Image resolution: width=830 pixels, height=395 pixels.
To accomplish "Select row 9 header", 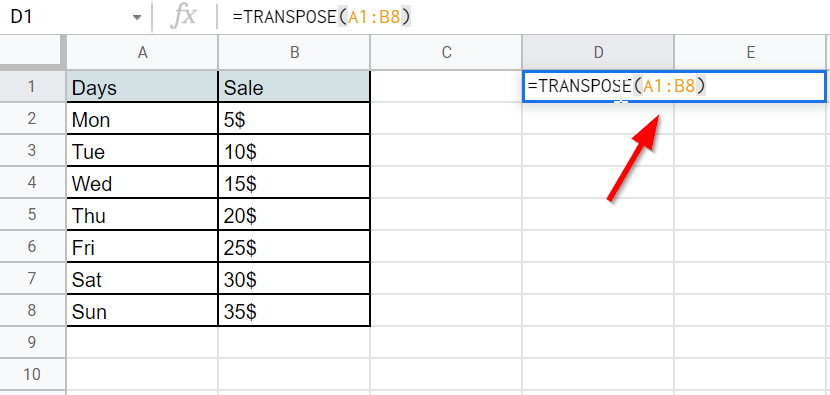I will click(32, 342).
